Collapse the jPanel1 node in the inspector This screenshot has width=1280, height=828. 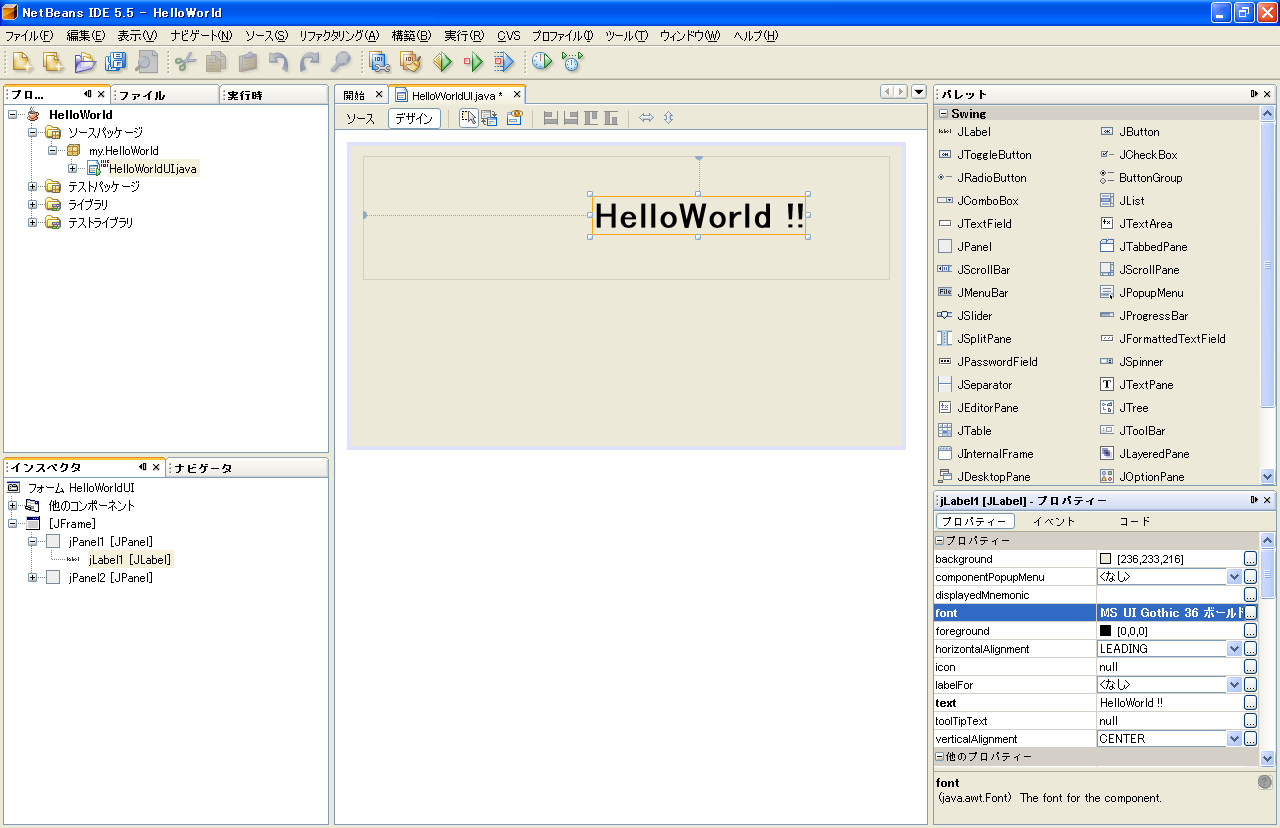point(33,541)
